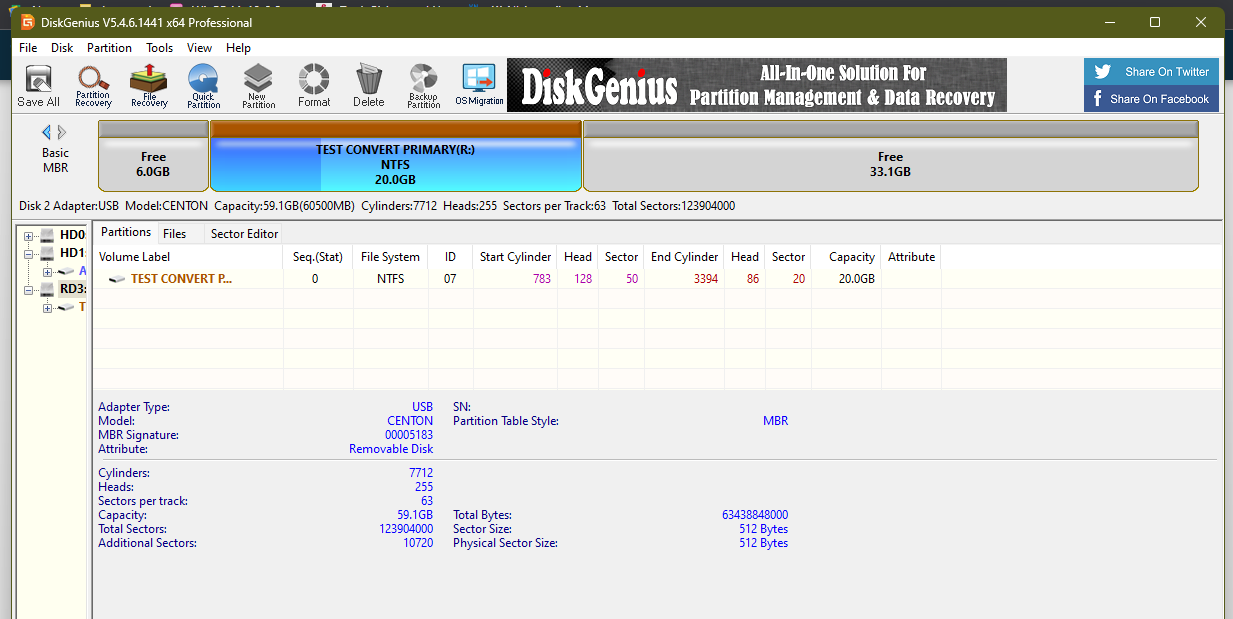The image size is (1233, 619).
Task: Collapse the HD1 tree node
Action: pos(29,255)
